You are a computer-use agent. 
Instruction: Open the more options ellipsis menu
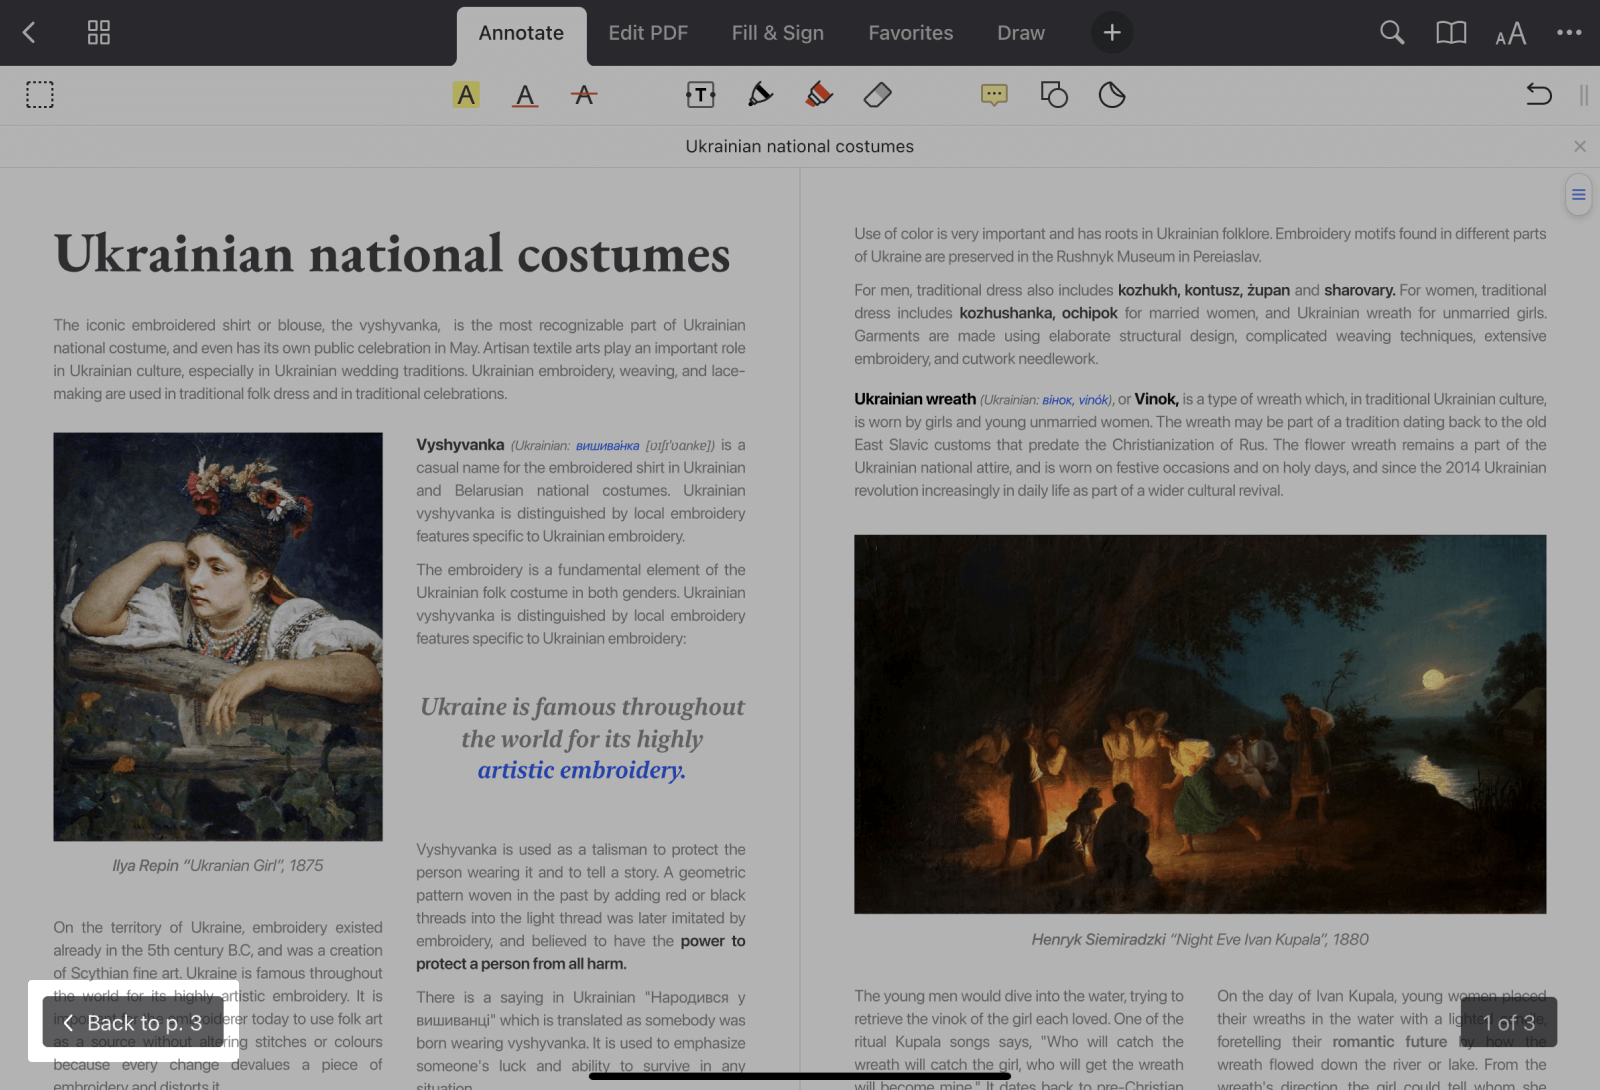point(1569,33)
